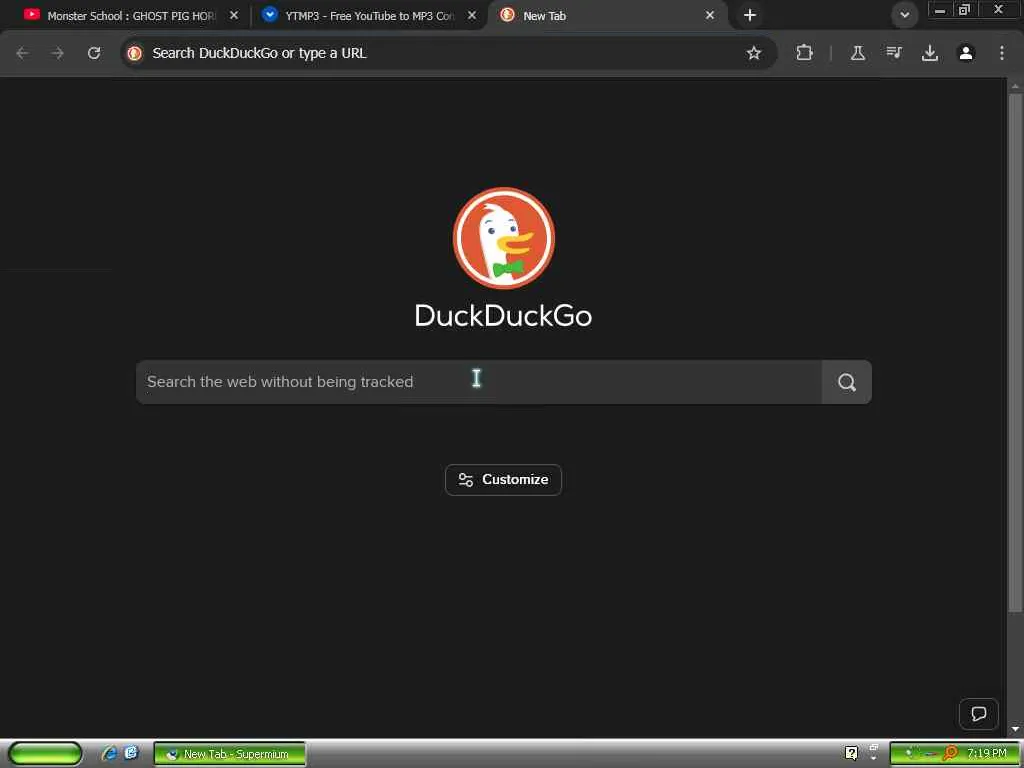Launch Internet Explorer from quick launch
This screenshot has width=1024, height=768.
coord(109,754)
